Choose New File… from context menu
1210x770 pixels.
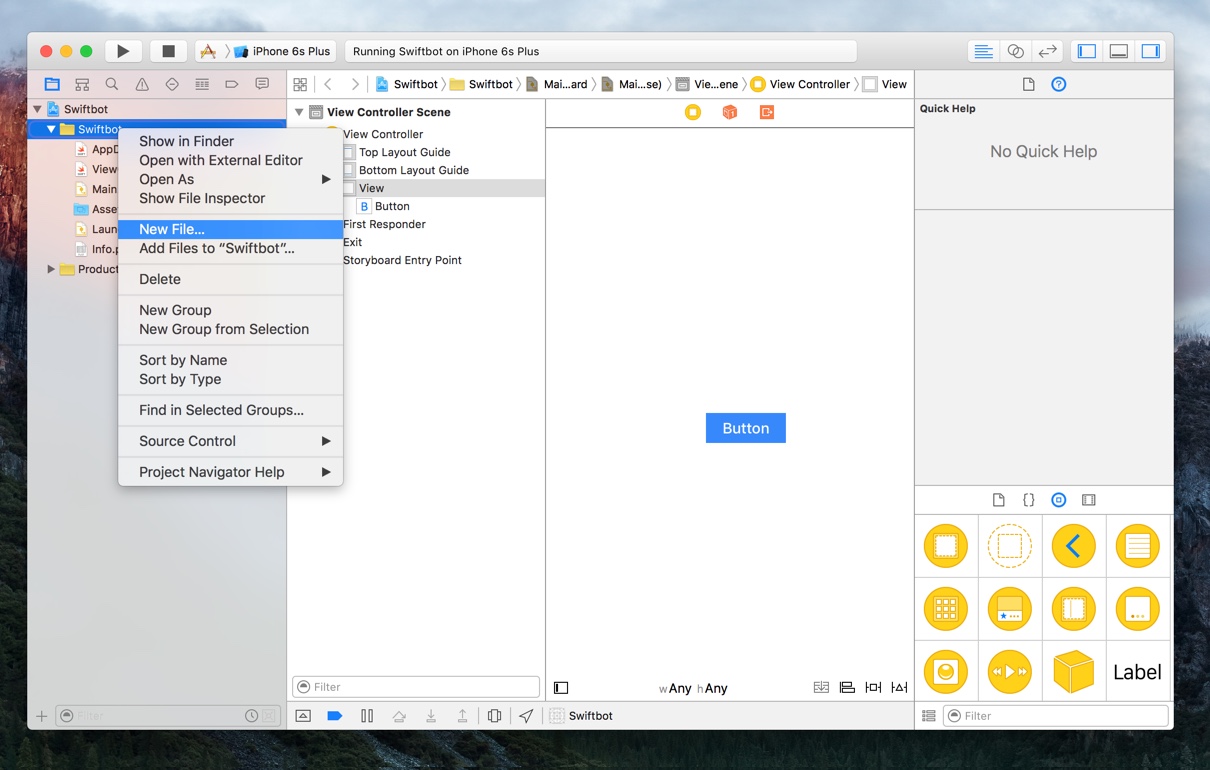coord(172,229)
